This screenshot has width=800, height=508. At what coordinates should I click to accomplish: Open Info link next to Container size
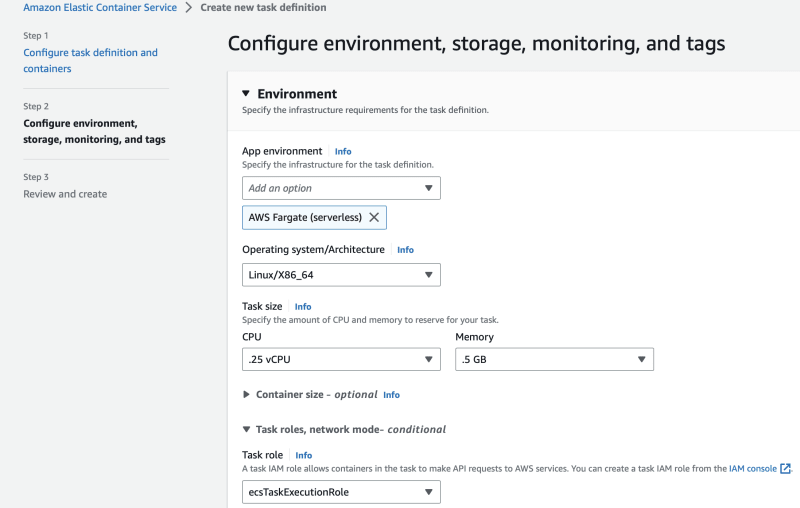pyautogui.click(x=391, y=395)
